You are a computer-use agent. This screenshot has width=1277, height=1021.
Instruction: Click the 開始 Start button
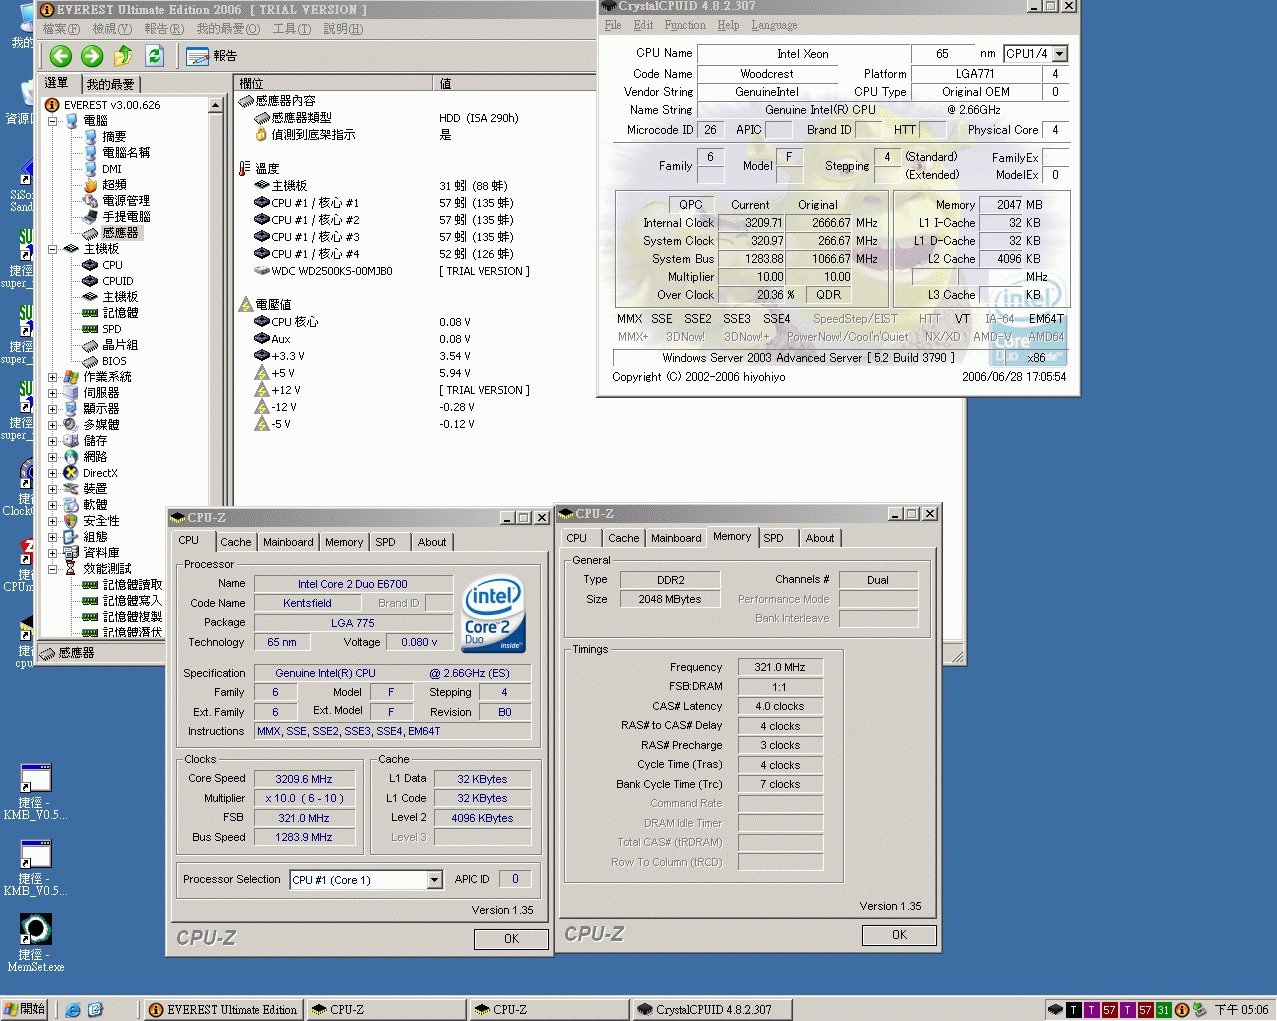pos(26,1010)
